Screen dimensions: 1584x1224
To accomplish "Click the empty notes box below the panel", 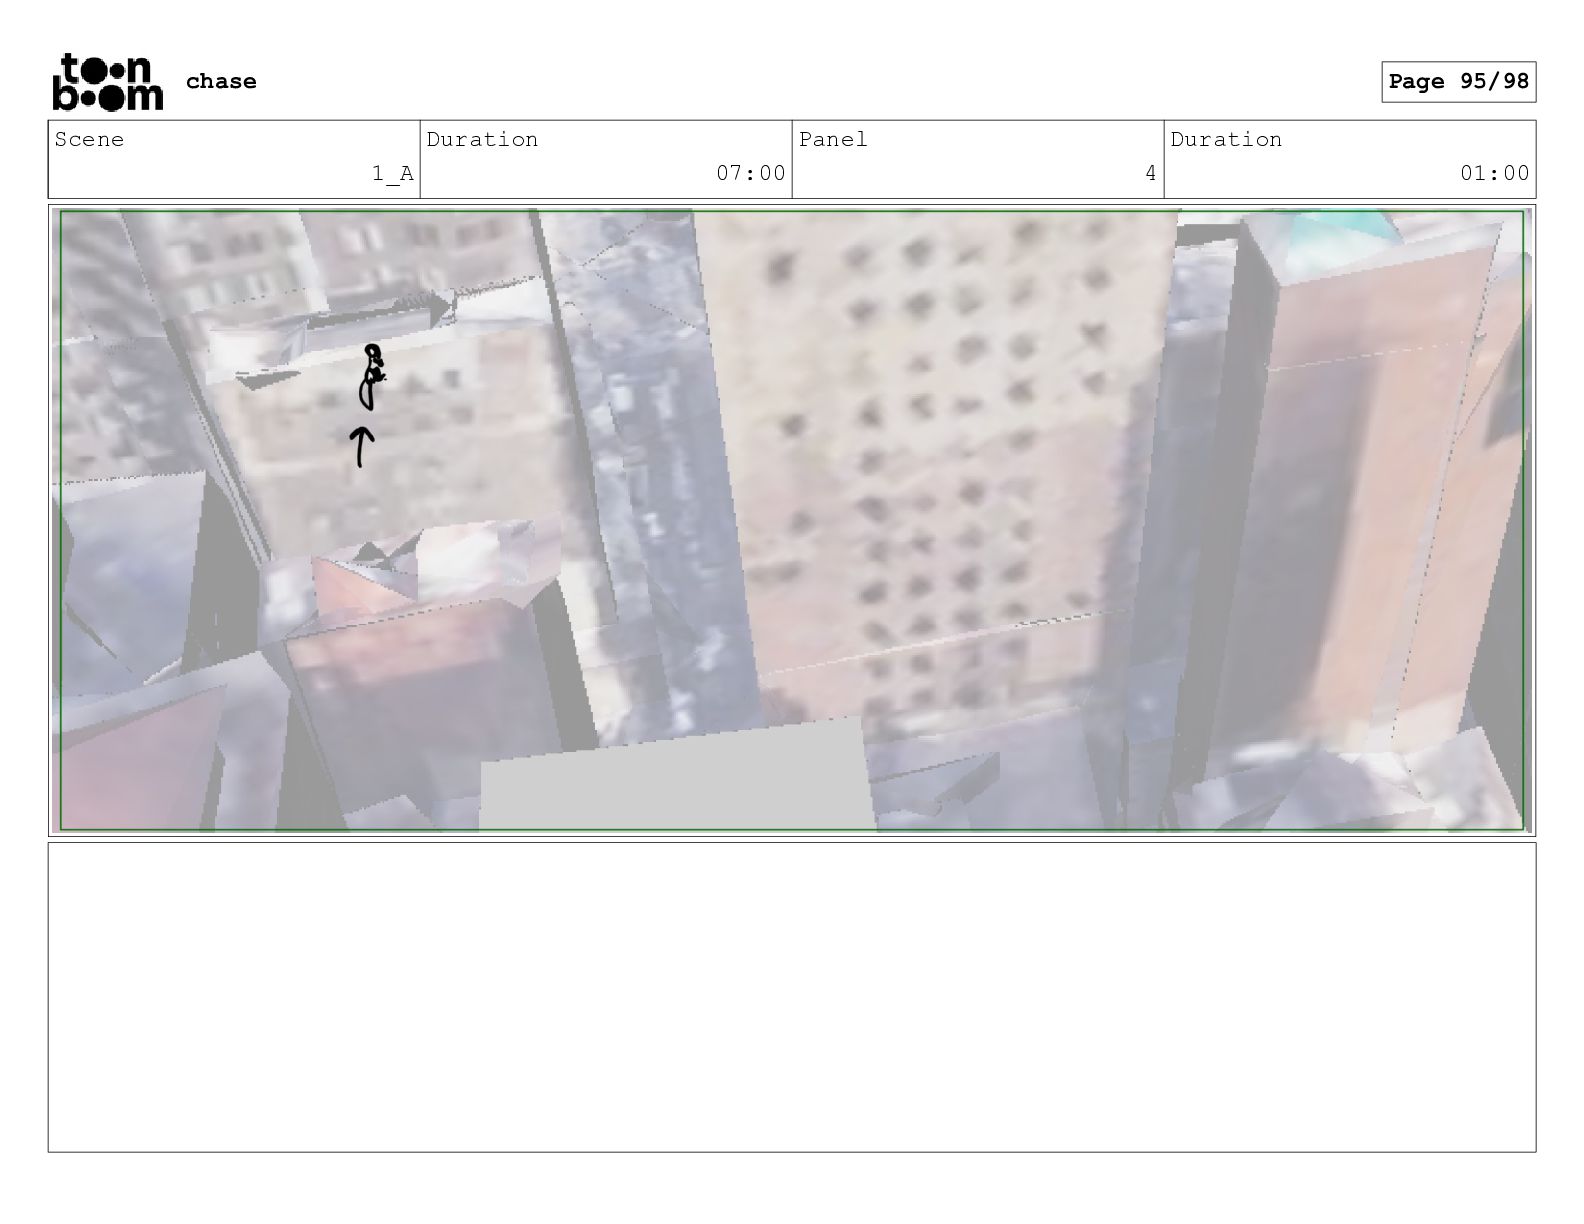I will (x=792, y=997).
